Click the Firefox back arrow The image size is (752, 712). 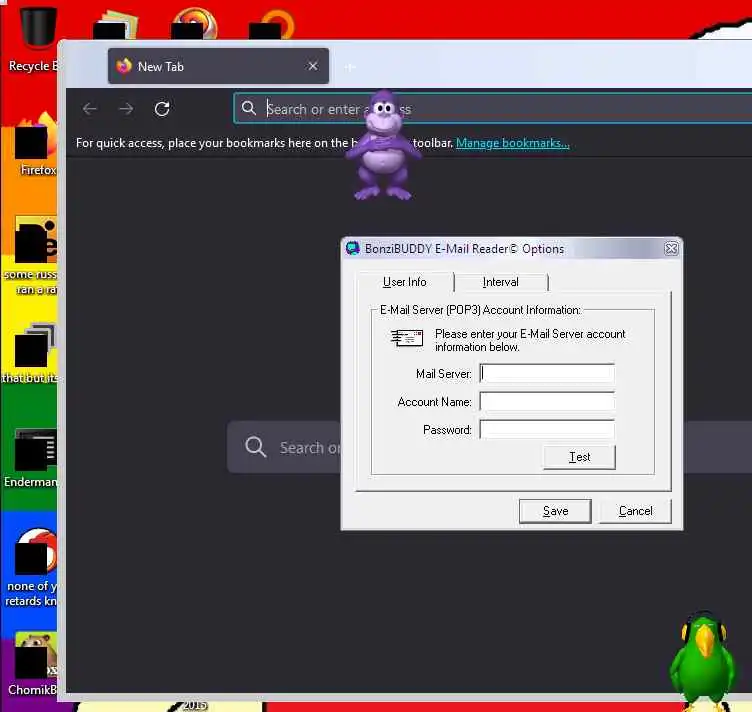click(90, 109)
